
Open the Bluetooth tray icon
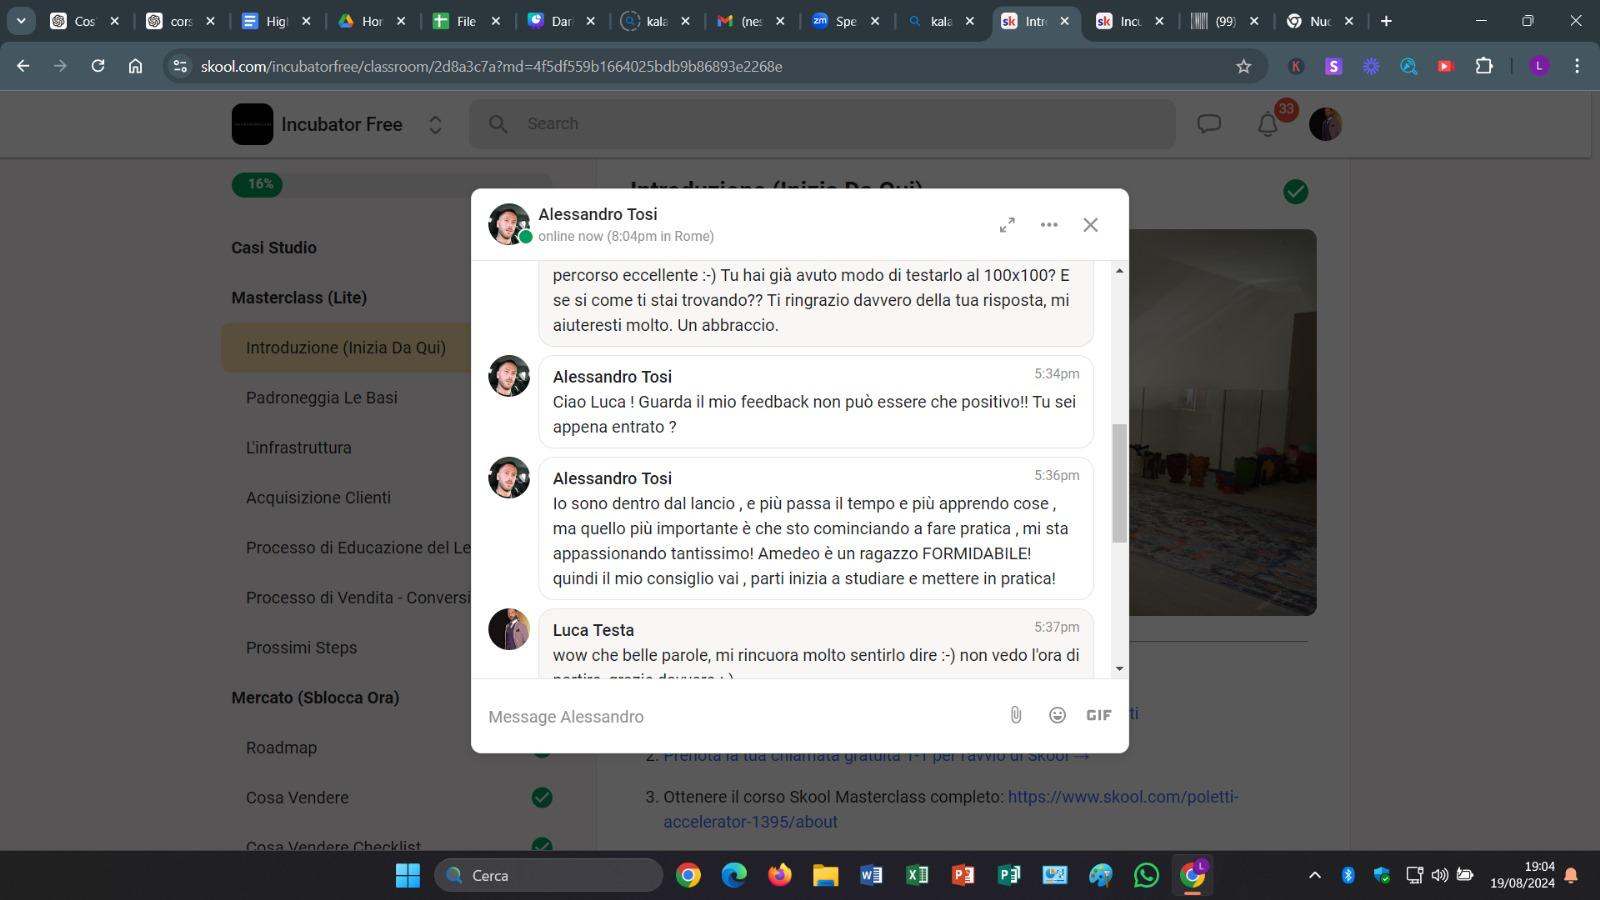point(1348,875)
